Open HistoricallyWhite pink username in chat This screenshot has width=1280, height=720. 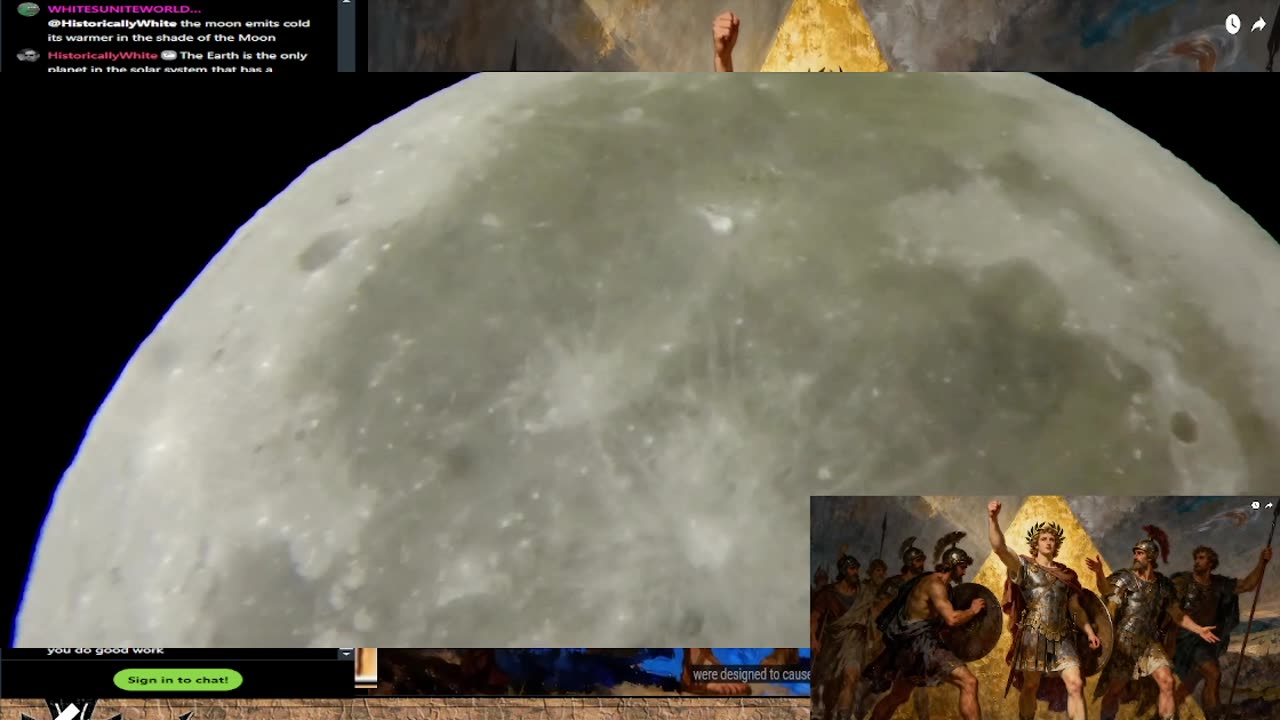coord(103,56)
